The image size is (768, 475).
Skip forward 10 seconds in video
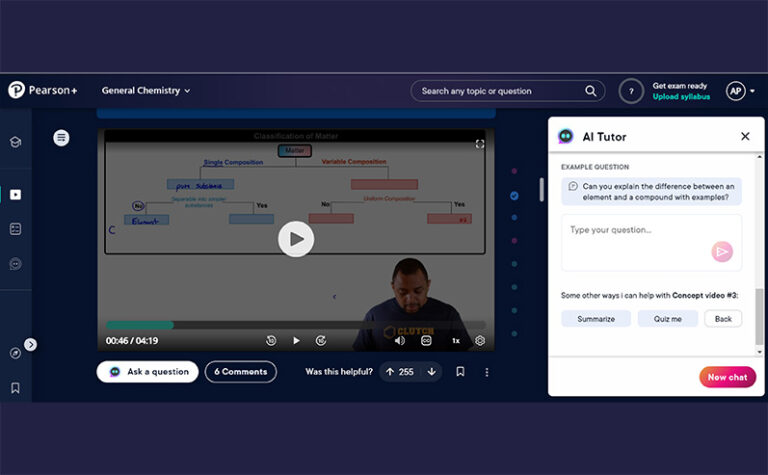click(x=321, y=340)
